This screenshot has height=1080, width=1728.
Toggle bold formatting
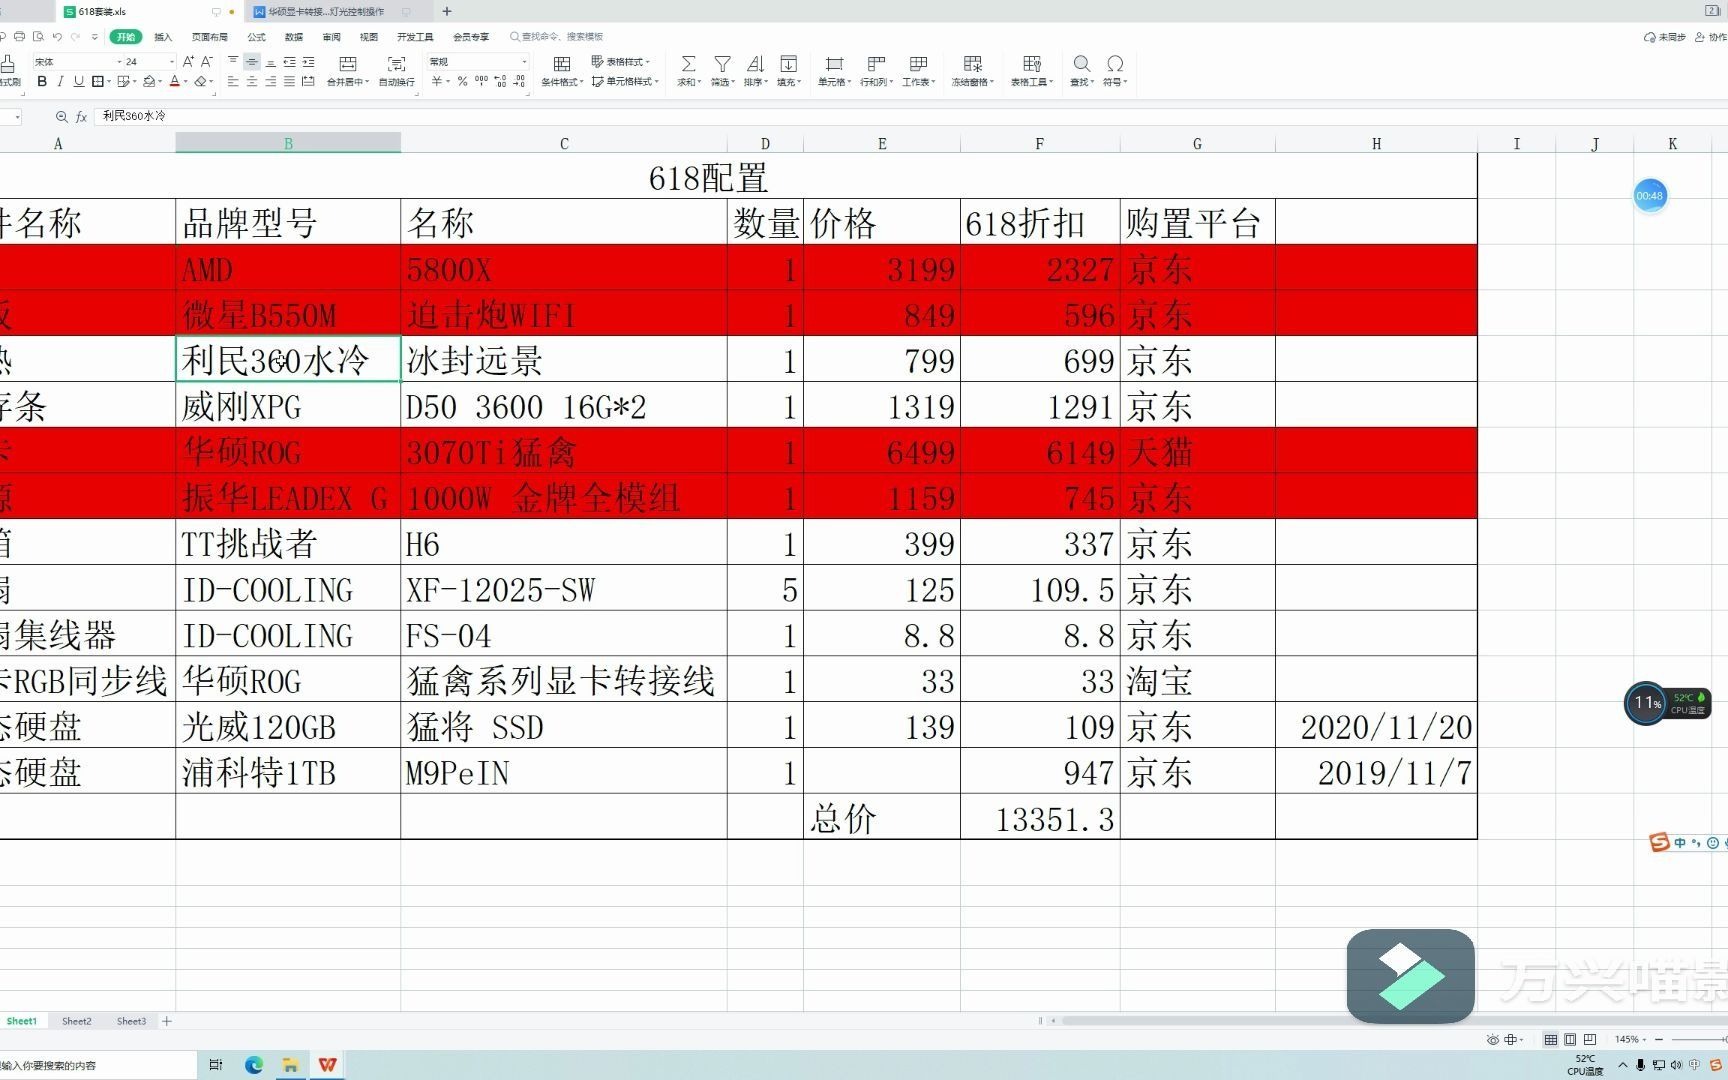pos(42,82)
